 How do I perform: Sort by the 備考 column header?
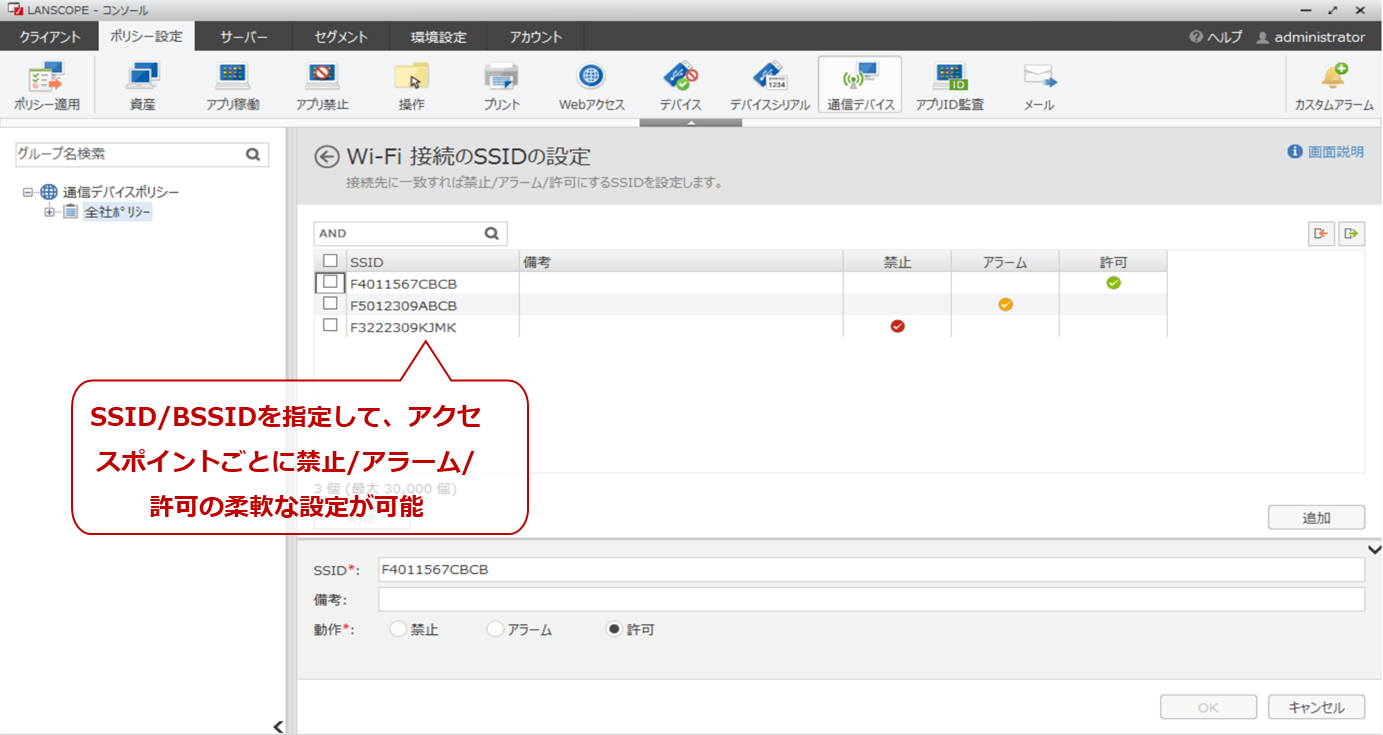click(x=681, y=262)
